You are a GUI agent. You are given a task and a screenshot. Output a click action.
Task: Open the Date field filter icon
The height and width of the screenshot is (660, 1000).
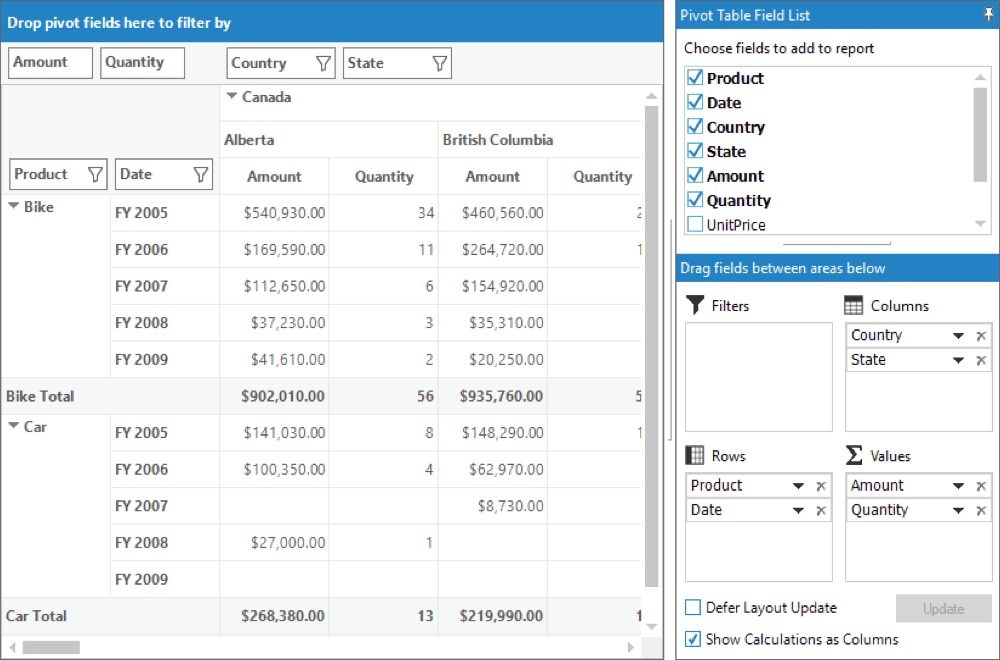[201, 175]
